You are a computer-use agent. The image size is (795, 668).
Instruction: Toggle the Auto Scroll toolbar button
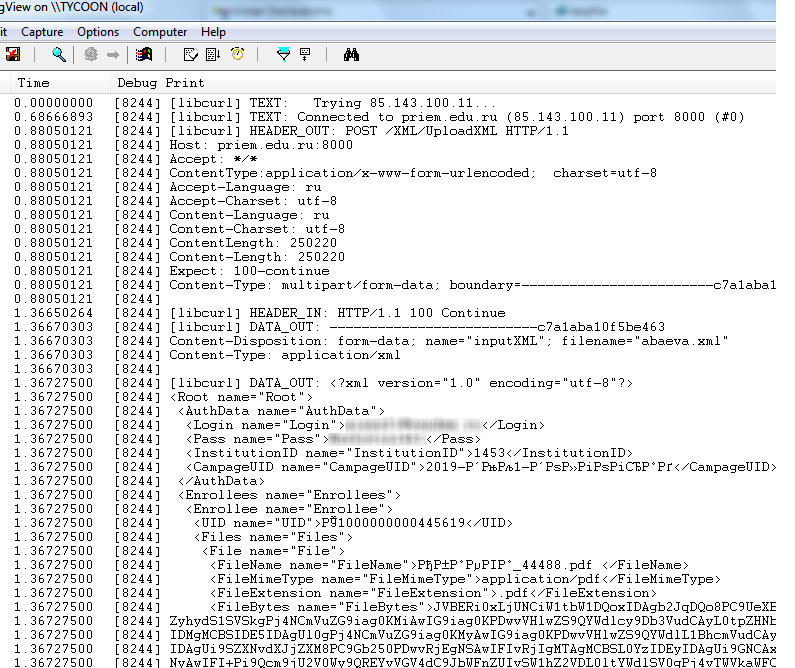pos(213,55)
